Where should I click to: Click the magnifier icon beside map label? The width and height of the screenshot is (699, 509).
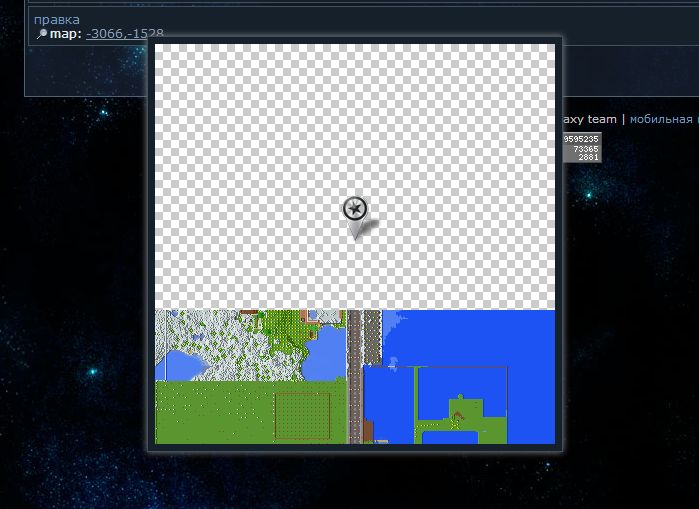tap(41, 34)
